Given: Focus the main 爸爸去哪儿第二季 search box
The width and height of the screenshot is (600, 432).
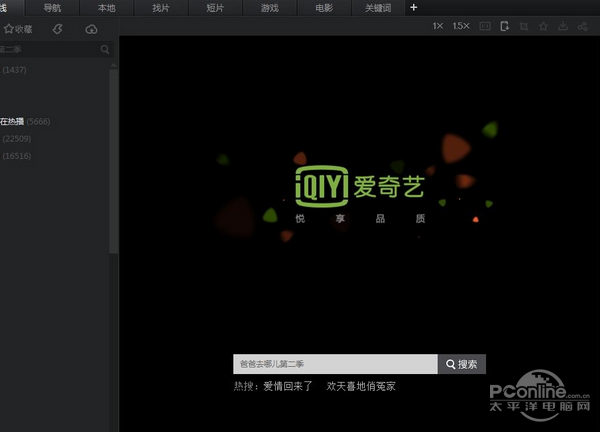Looking at the screenshot, I should 335,364.
